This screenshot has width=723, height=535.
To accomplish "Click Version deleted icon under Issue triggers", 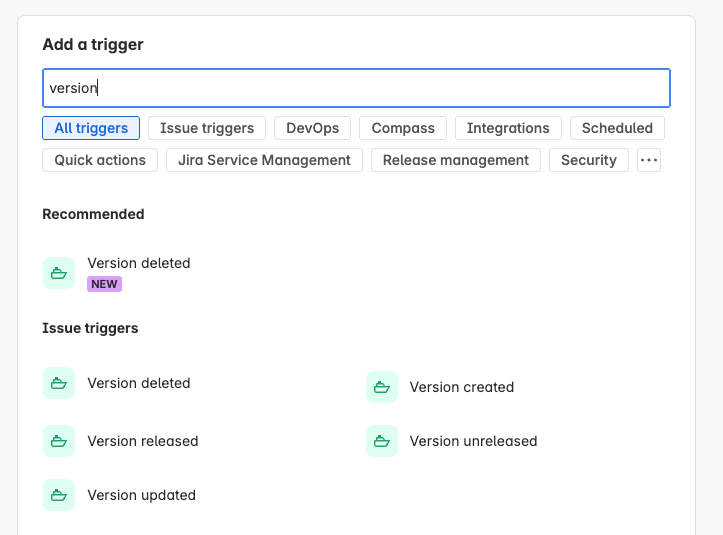I will (59, 383).
